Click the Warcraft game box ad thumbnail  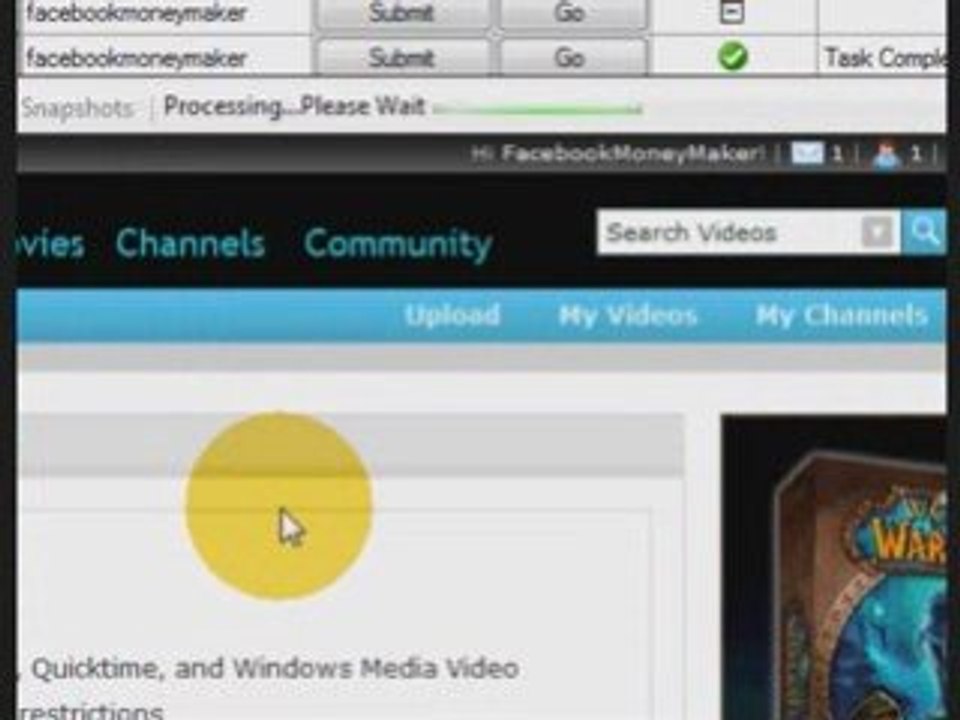(835, 568)
